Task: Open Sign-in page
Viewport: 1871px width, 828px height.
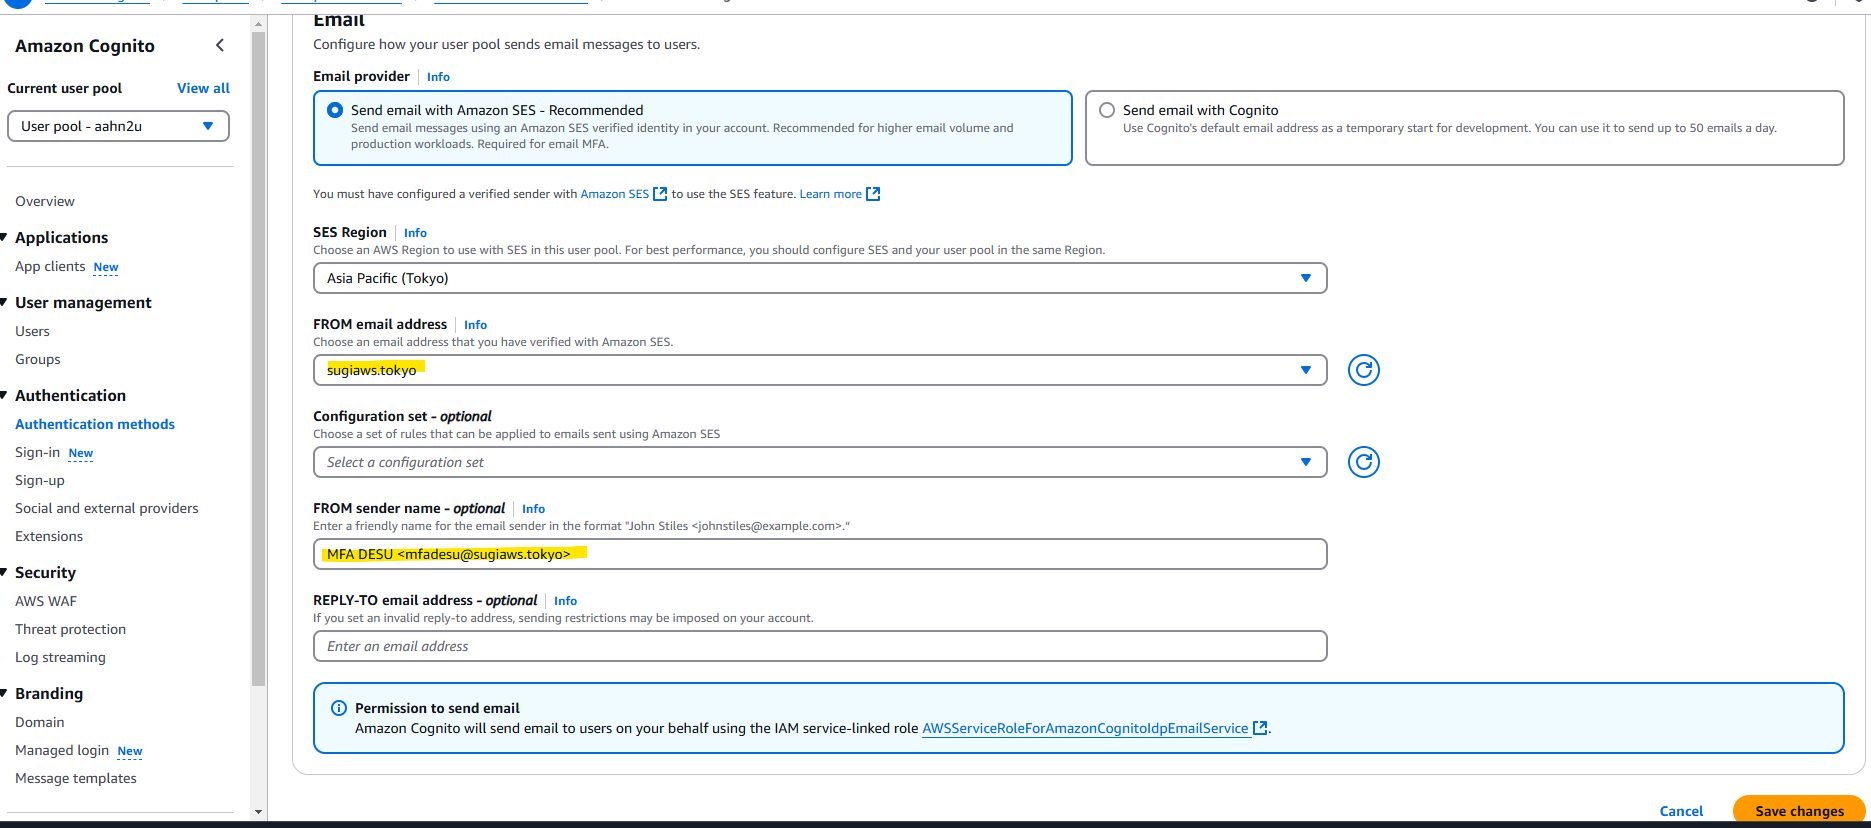Action: pyautogui.click(x=38, y=452)
